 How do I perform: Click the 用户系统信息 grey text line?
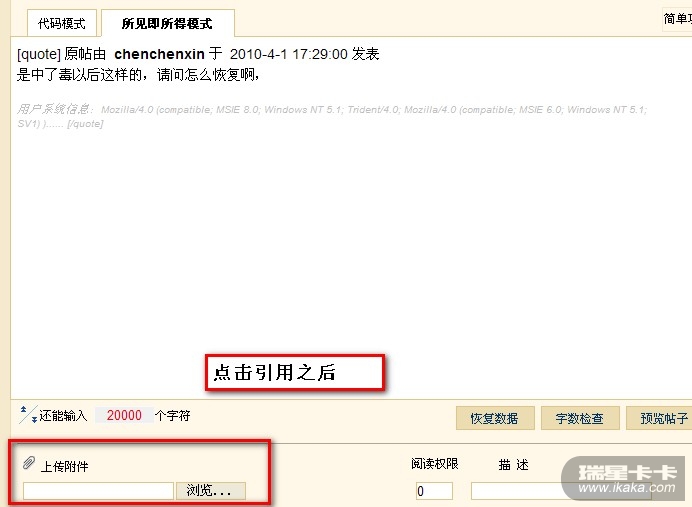coord(332,116)
